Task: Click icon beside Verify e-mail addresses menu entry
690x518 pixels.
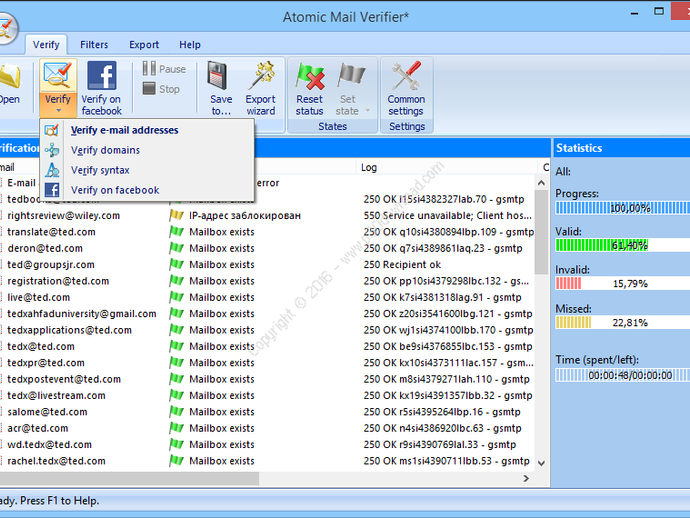Action: [x=51, y=130]
